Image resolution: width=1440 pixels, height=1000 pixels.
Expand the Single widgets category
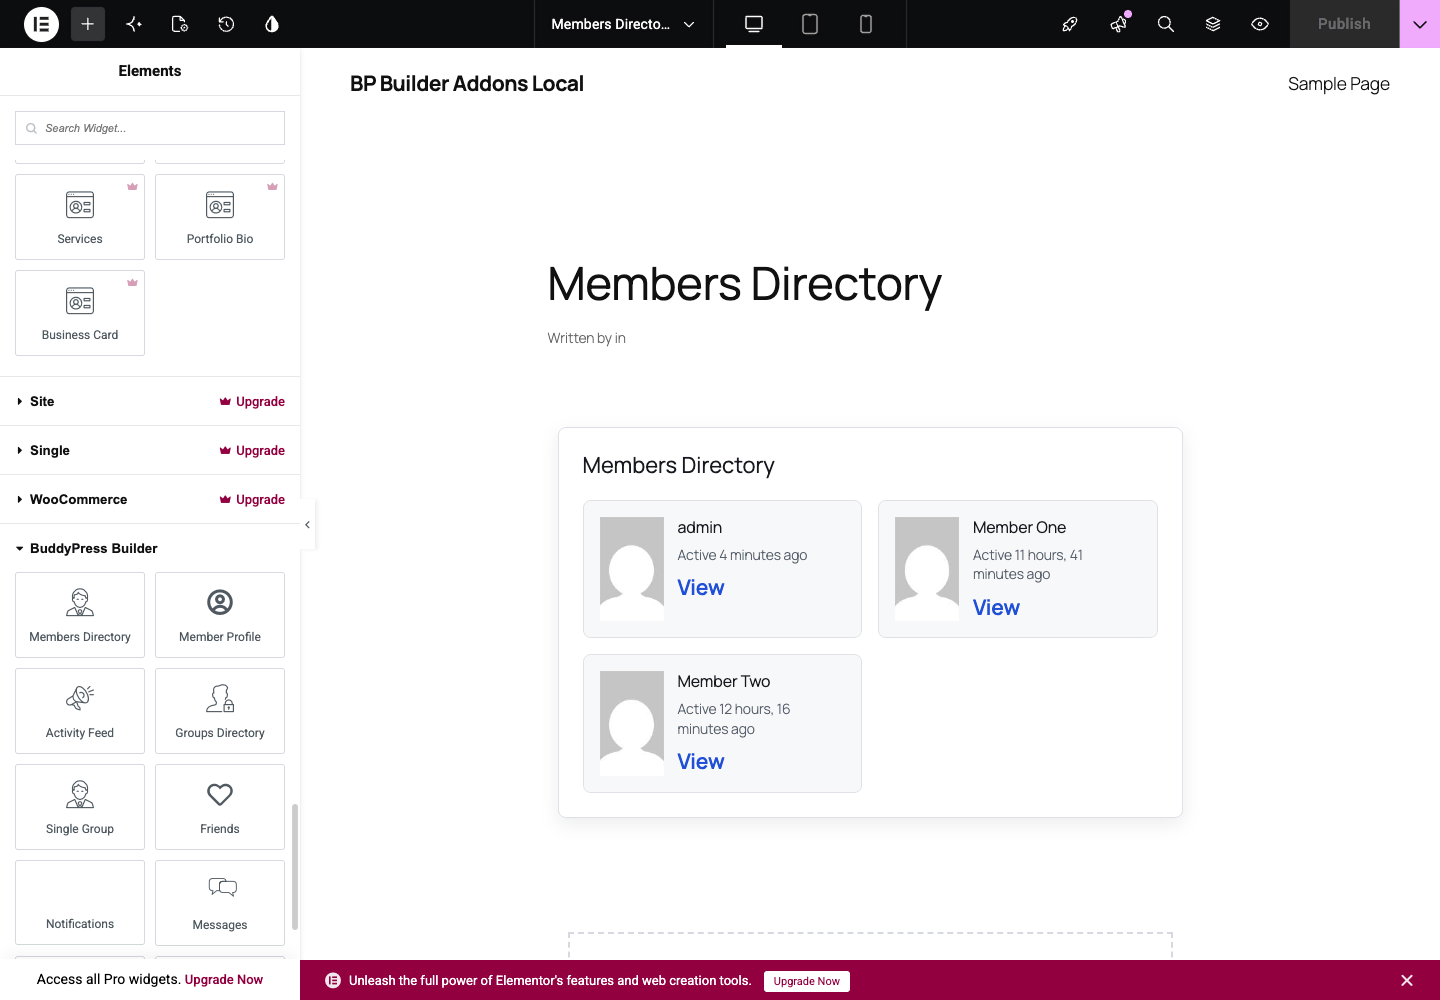50,450
